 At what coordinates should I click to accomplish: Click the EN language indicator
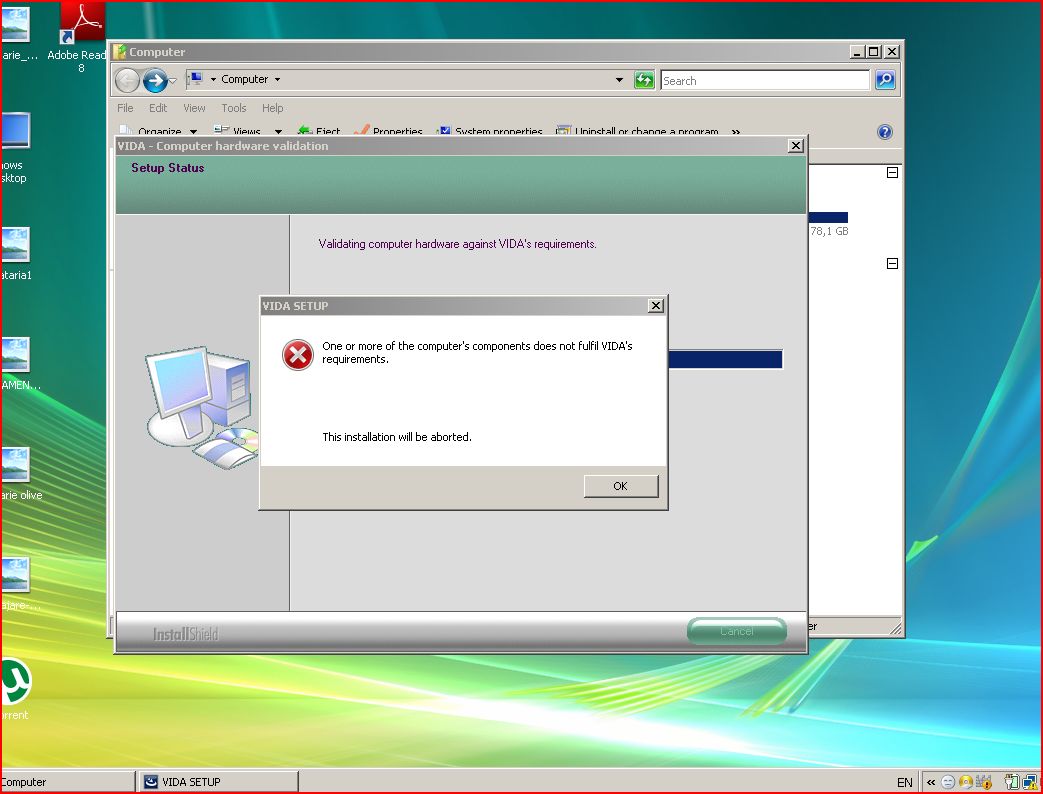(x=905, y=783)
